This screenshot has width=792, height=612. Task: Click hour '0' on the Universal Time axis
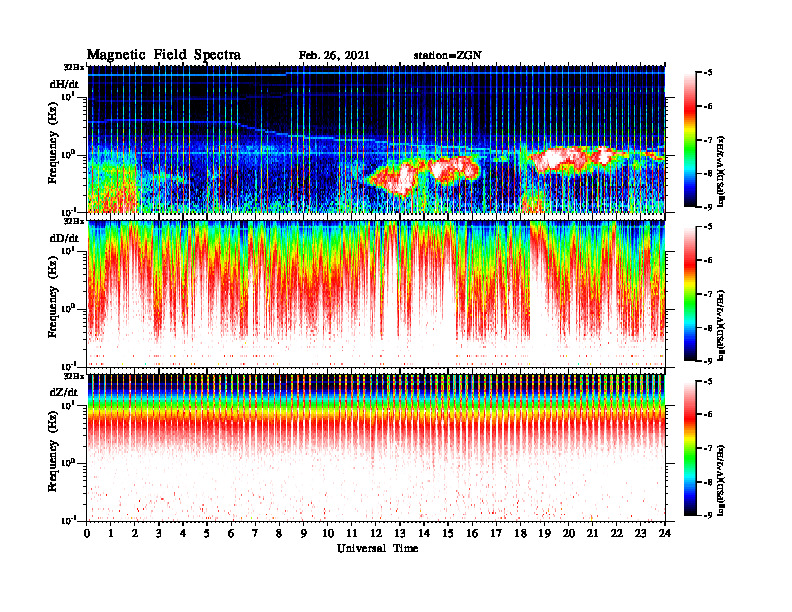click(x=87, y=533)
